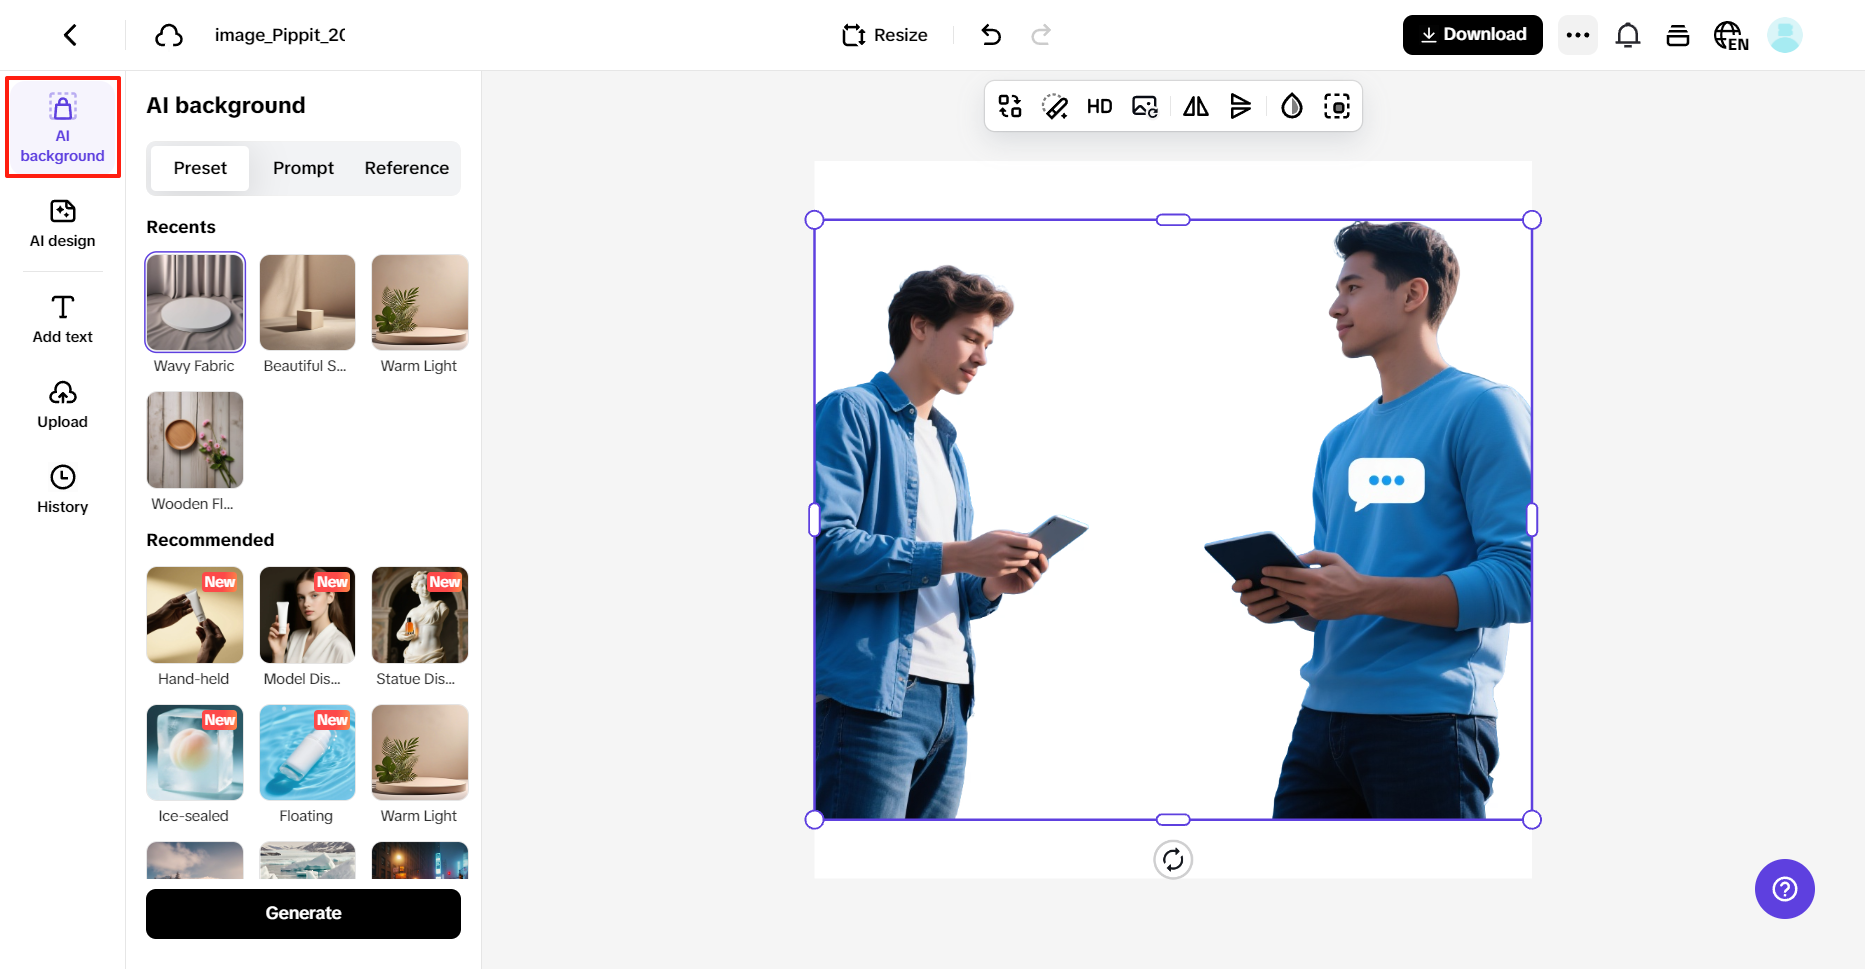Flip the image horizontally
The image size is (1865, 969).
pos(1194,106)
